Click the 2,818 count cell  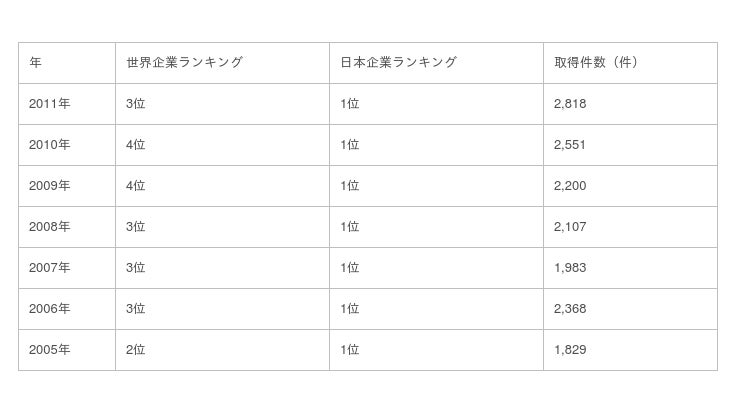570,104
